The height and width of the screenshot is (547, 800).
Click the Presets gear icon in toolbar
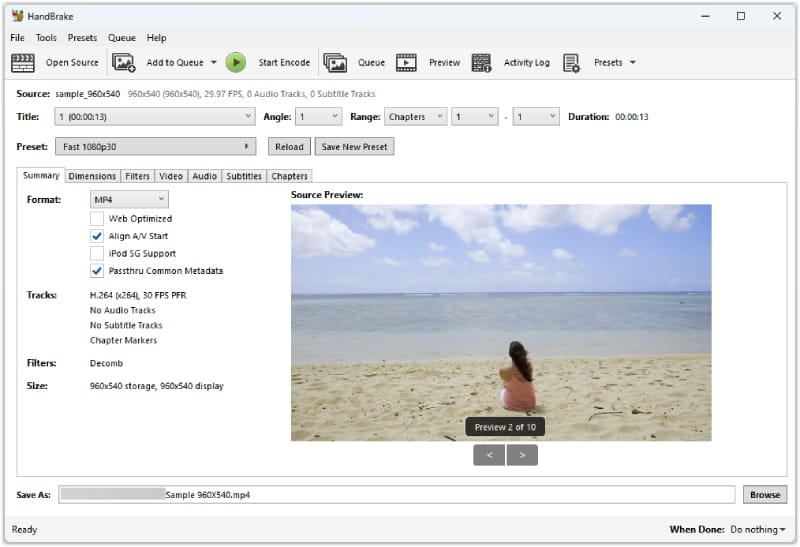[571, 63]
